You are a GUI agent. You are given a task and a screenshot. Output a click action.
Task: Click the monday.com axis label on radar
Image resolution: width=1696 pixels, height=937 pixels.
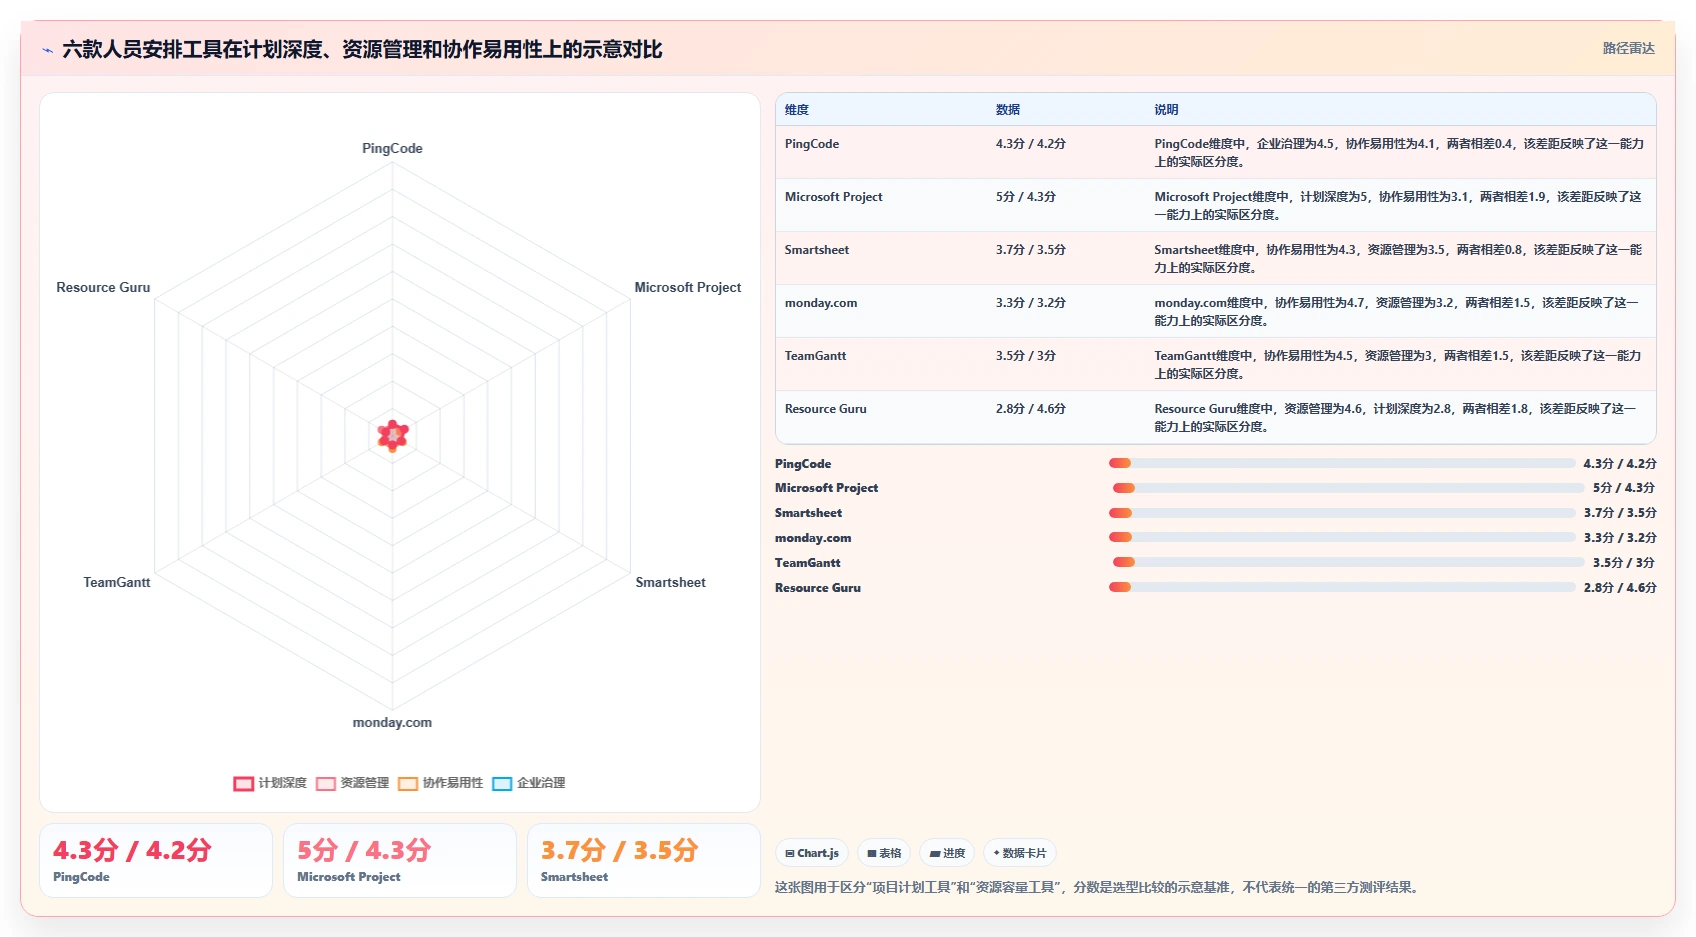[392, 722]
